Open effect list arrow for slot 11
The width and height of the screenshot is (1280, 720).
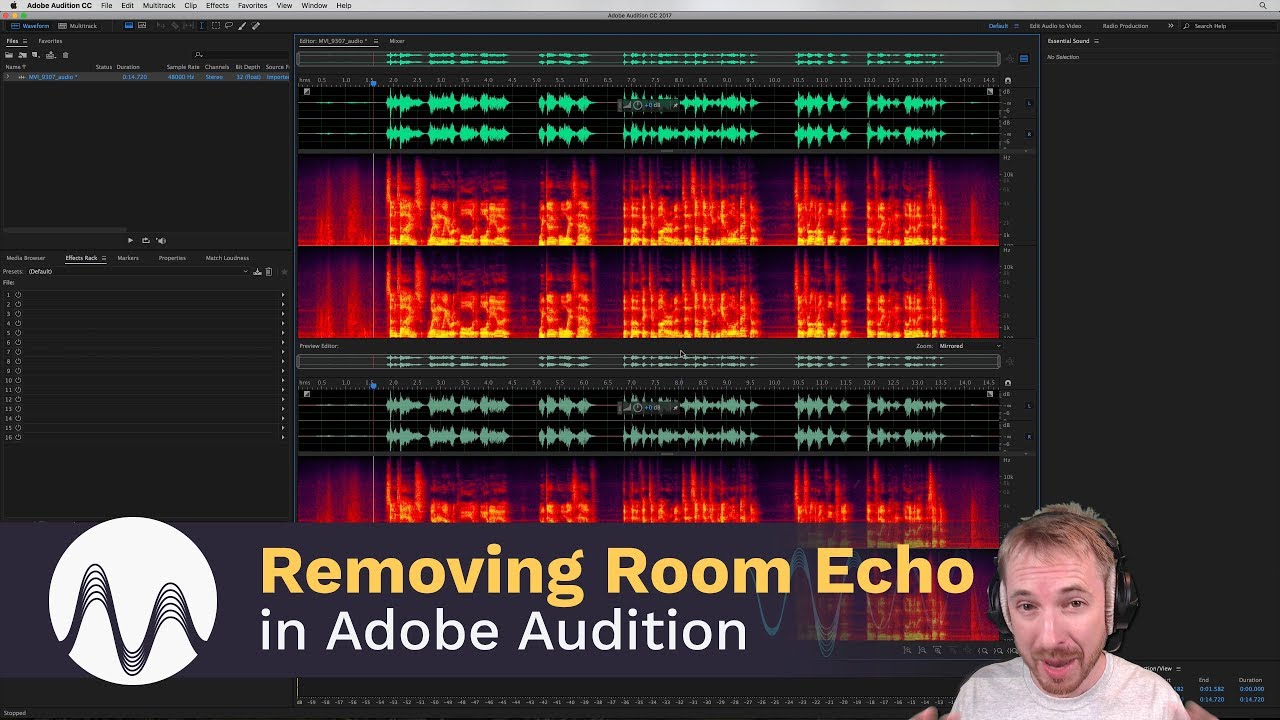pos(283,390)
